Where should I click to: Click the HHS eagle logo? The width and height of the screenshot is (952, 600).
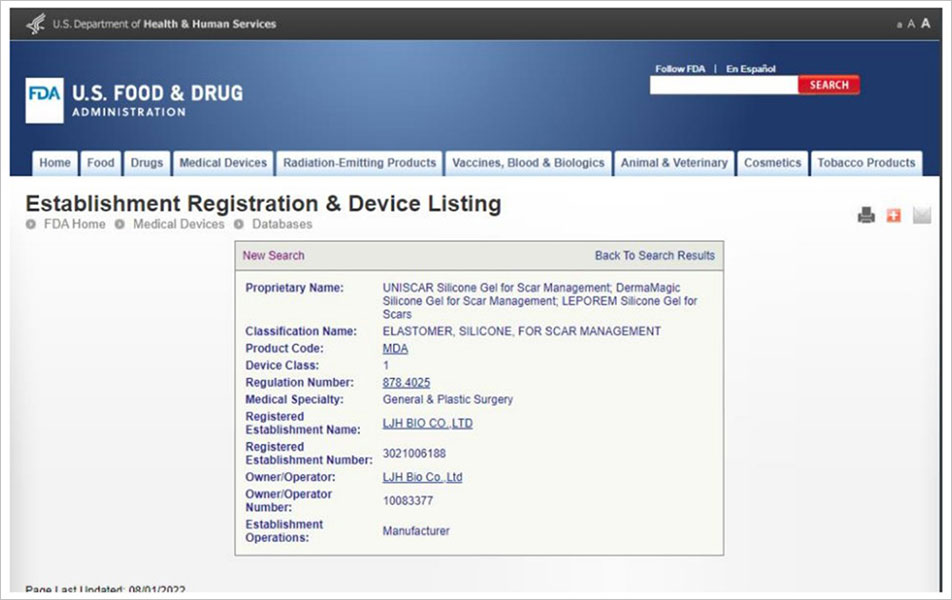pos(36,24)
